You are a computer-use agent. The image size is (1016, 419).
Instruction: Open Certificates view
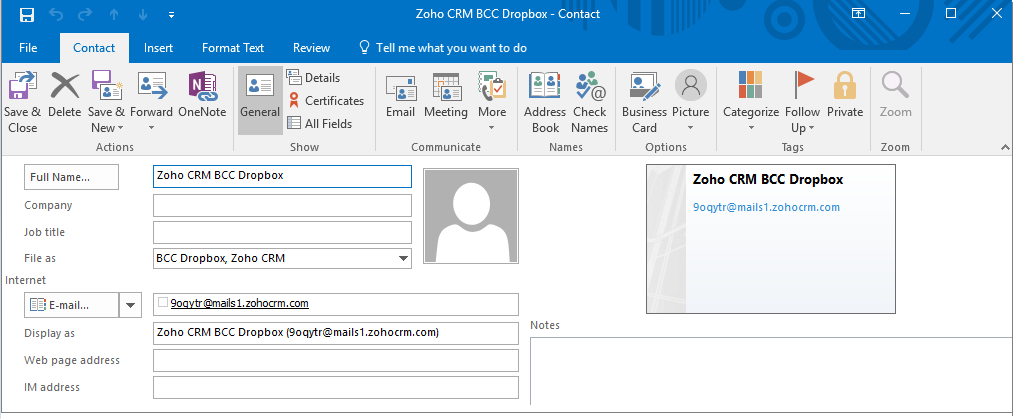coord(326,100)
